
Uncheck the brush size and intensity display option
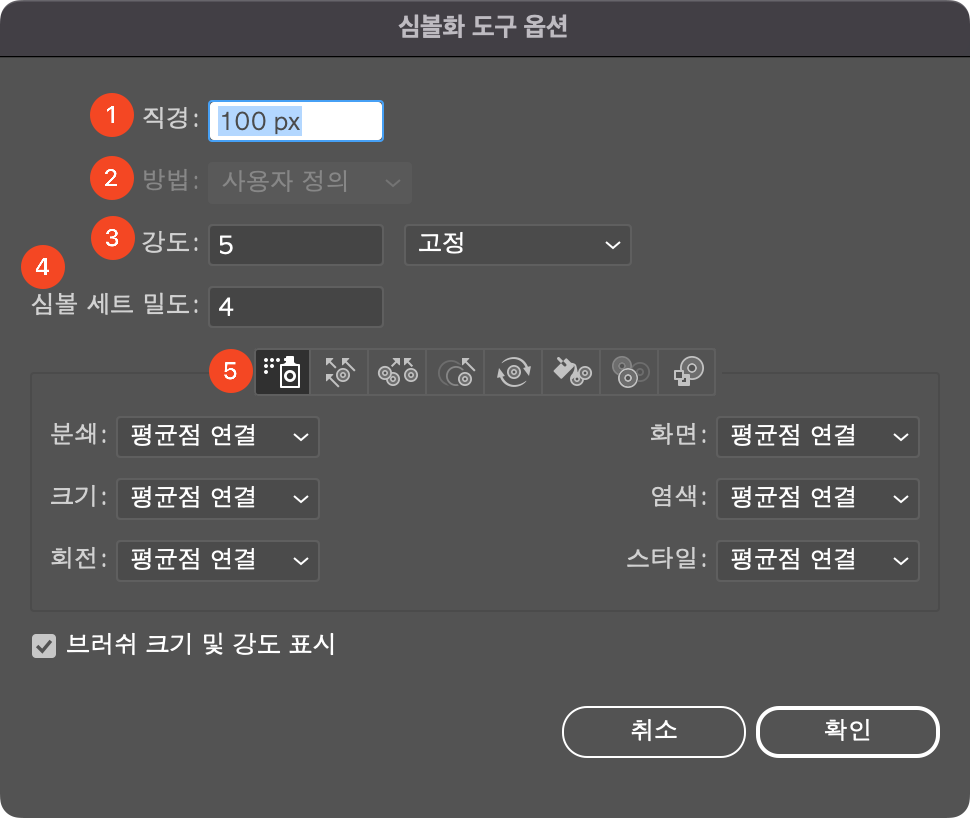(x=43, y=646)
